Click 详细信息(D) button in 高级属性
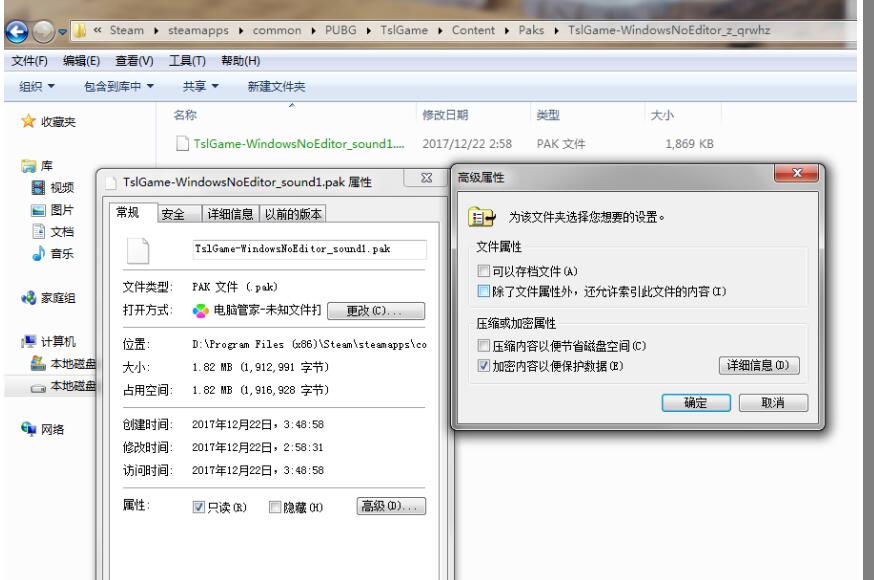The height and width of the screenshot is (580, 874). (759, 365)
